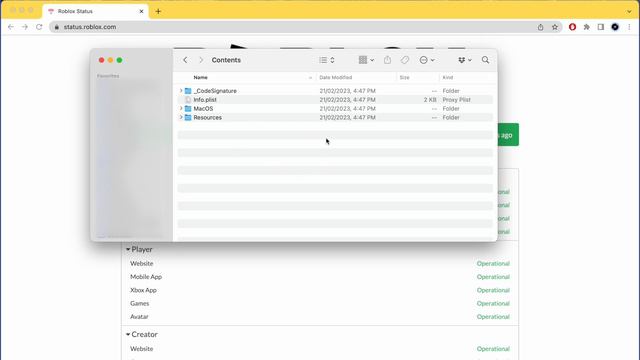Click Operational status beside Avatar
The height and width of the screenshot is (360, 640).
pyautogui.click(x=493, y=317)
